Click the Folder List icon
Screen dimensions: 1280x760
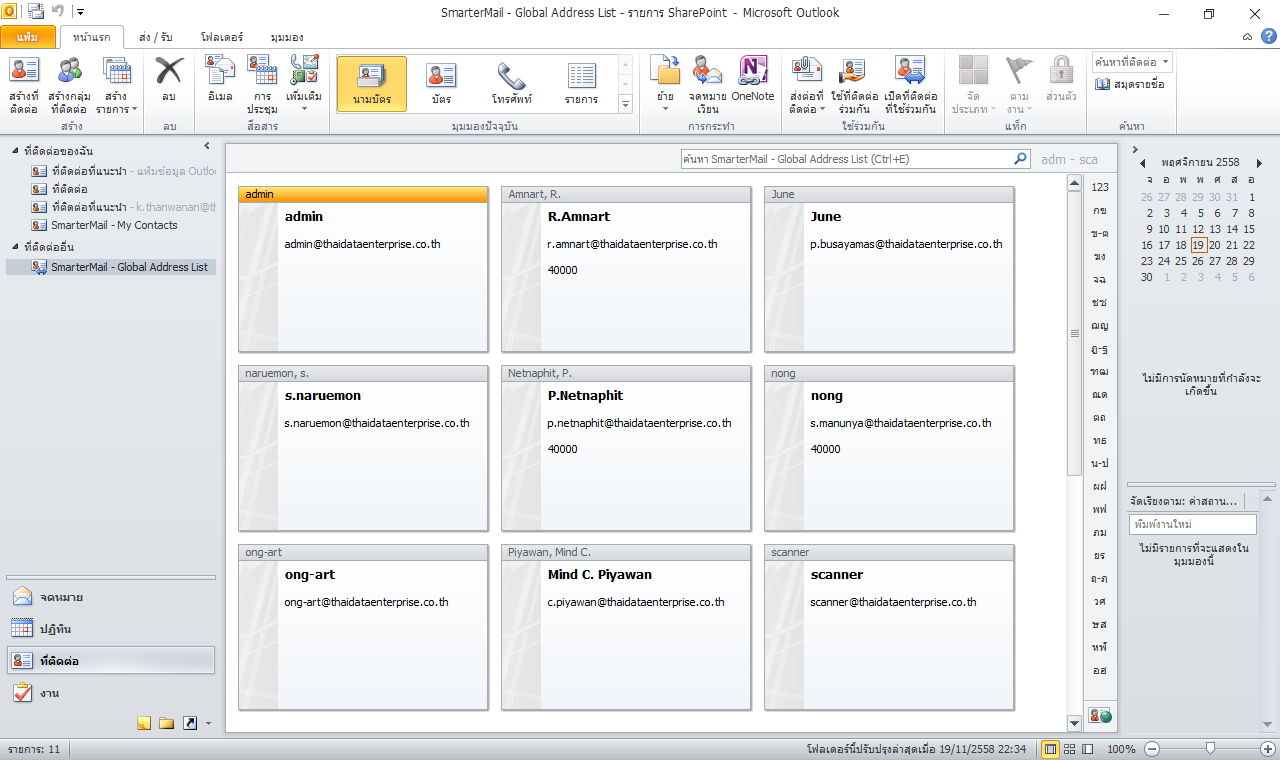point(166,723)
